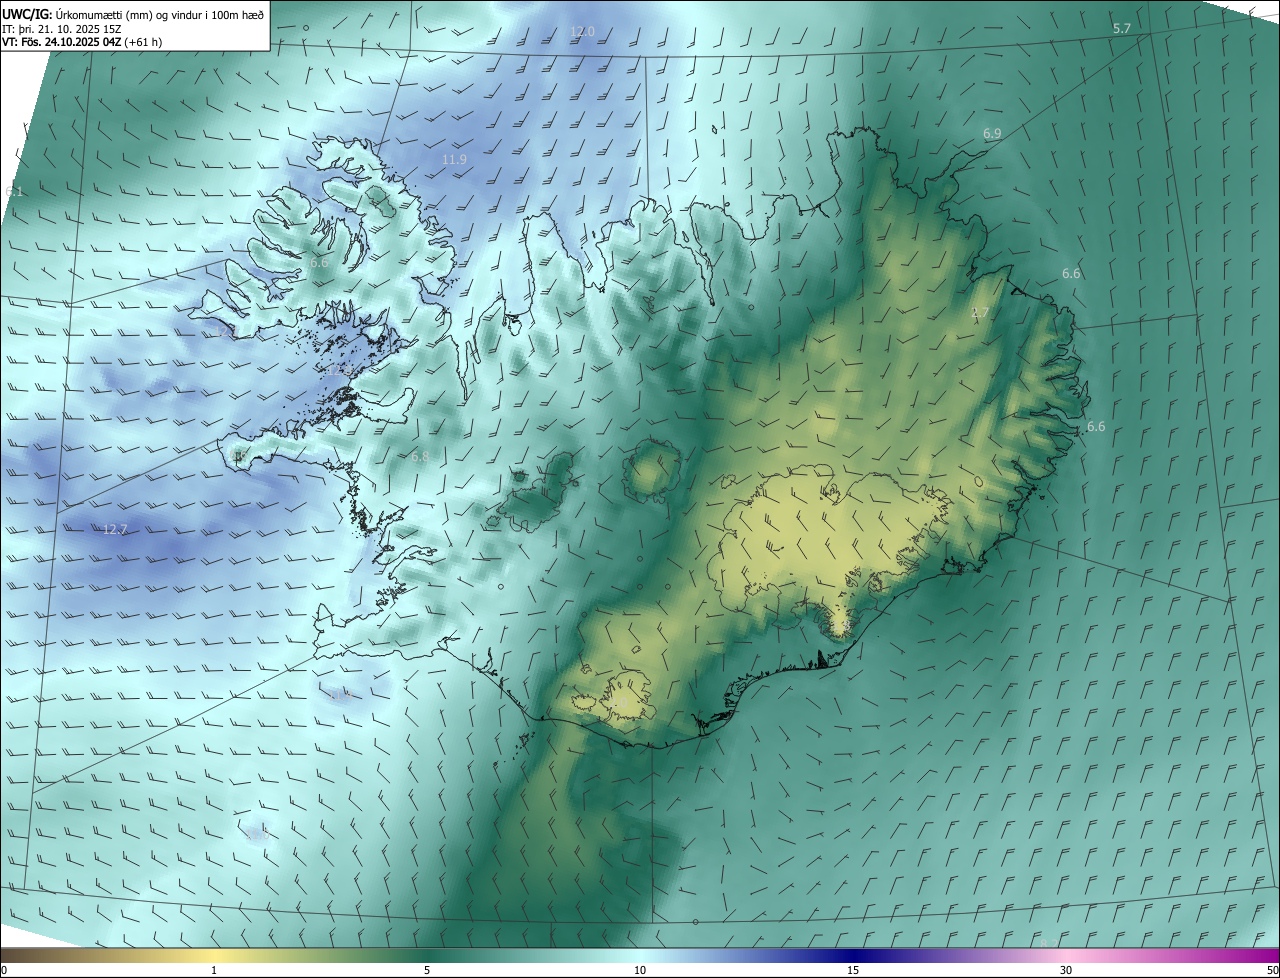This screenshot has width=1280, height=978.
Task: Click the map value label '6.9'
Action: (992, 133)
